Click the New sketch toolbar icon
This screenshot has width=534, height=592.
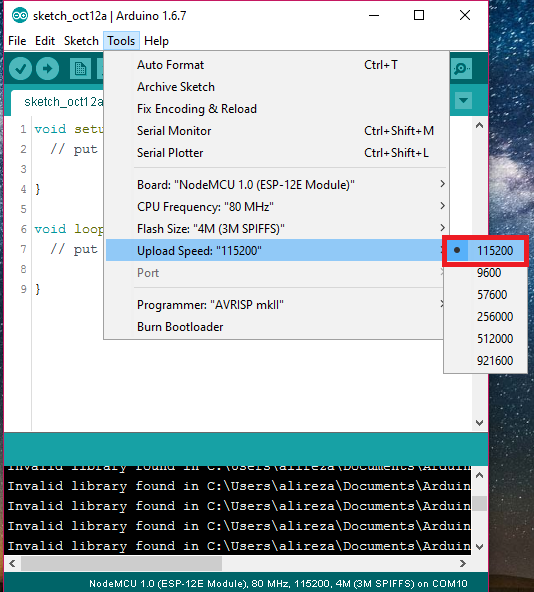(80, 69)
